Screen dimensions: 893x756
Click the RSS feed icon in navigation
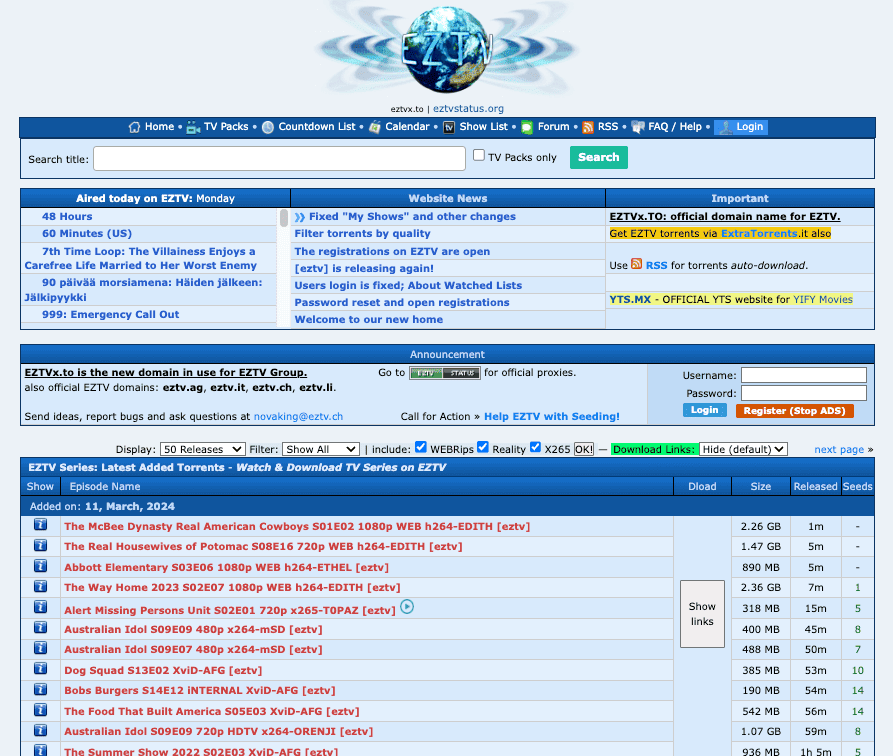(x=588, y=127)
